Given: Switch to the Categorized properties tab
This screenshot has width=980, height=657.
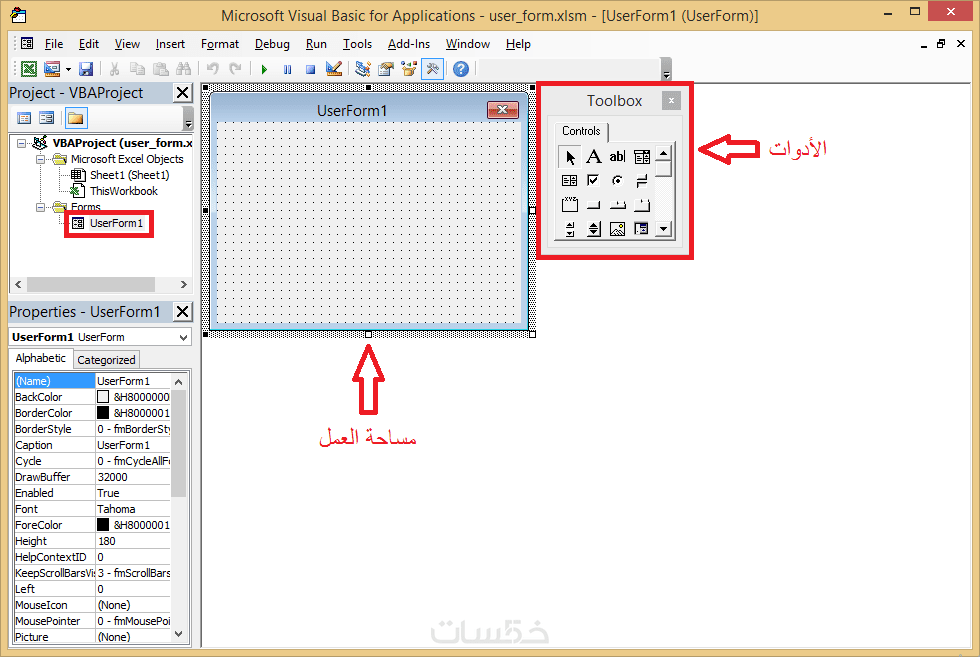Looking at the screenshot, I should [106, 360].
